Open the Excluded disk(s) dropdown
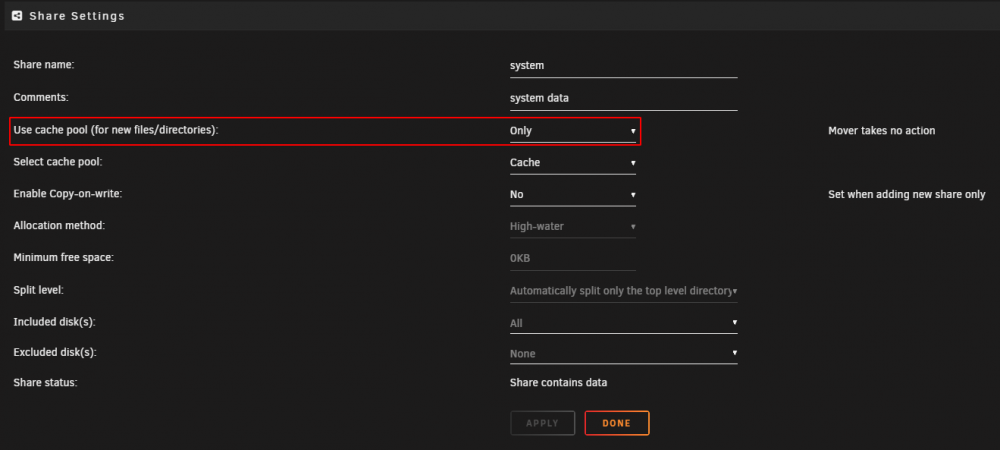The image size is (1000, 450). (623, 353)
